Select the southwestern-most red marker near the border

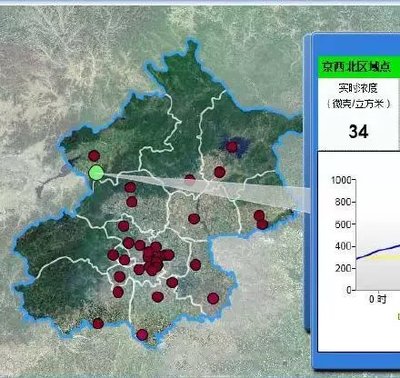point(98,323)
